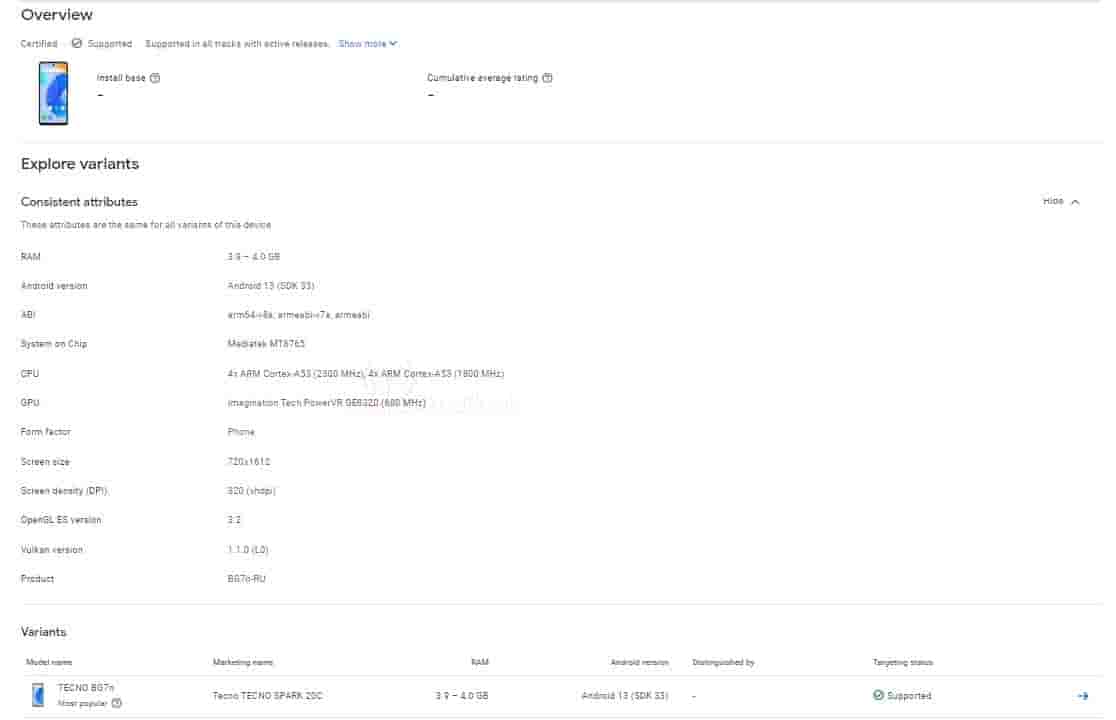
Task: Select the TECNO BG7n model name
Action: (87, 689)
